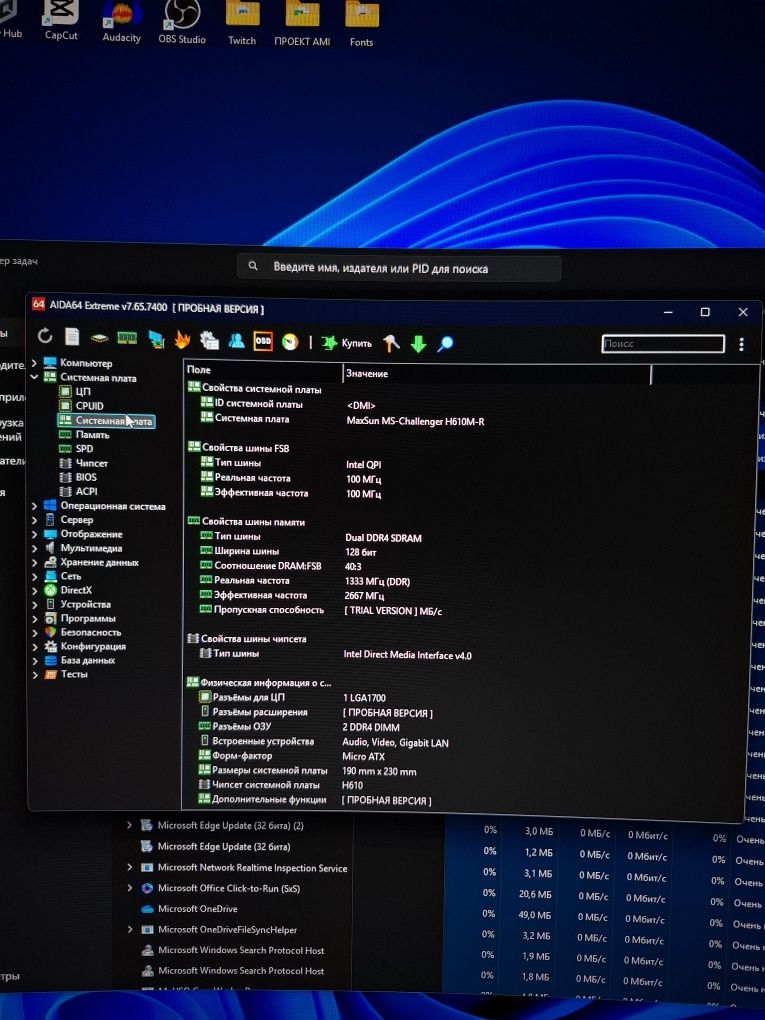The image size is (765, 1020).
Task: Expand Microsoft Office Click-to-Run (SxS) row
Action: 129,888
